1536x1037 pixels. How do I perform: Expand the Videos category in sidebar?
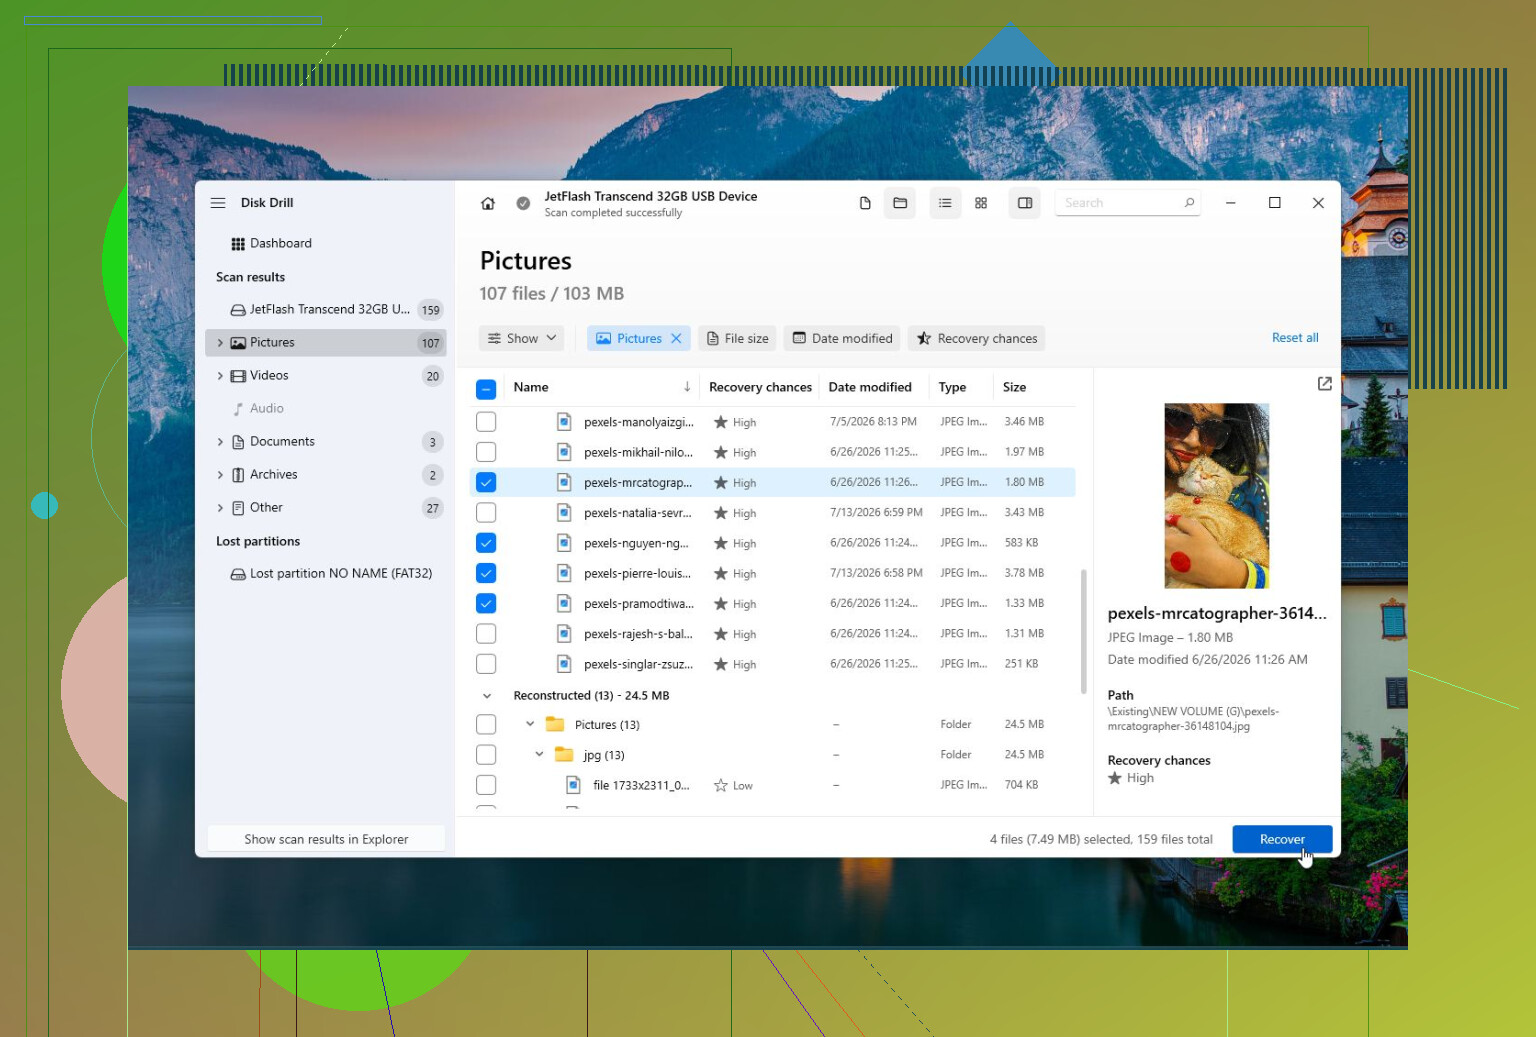point(220,376)
